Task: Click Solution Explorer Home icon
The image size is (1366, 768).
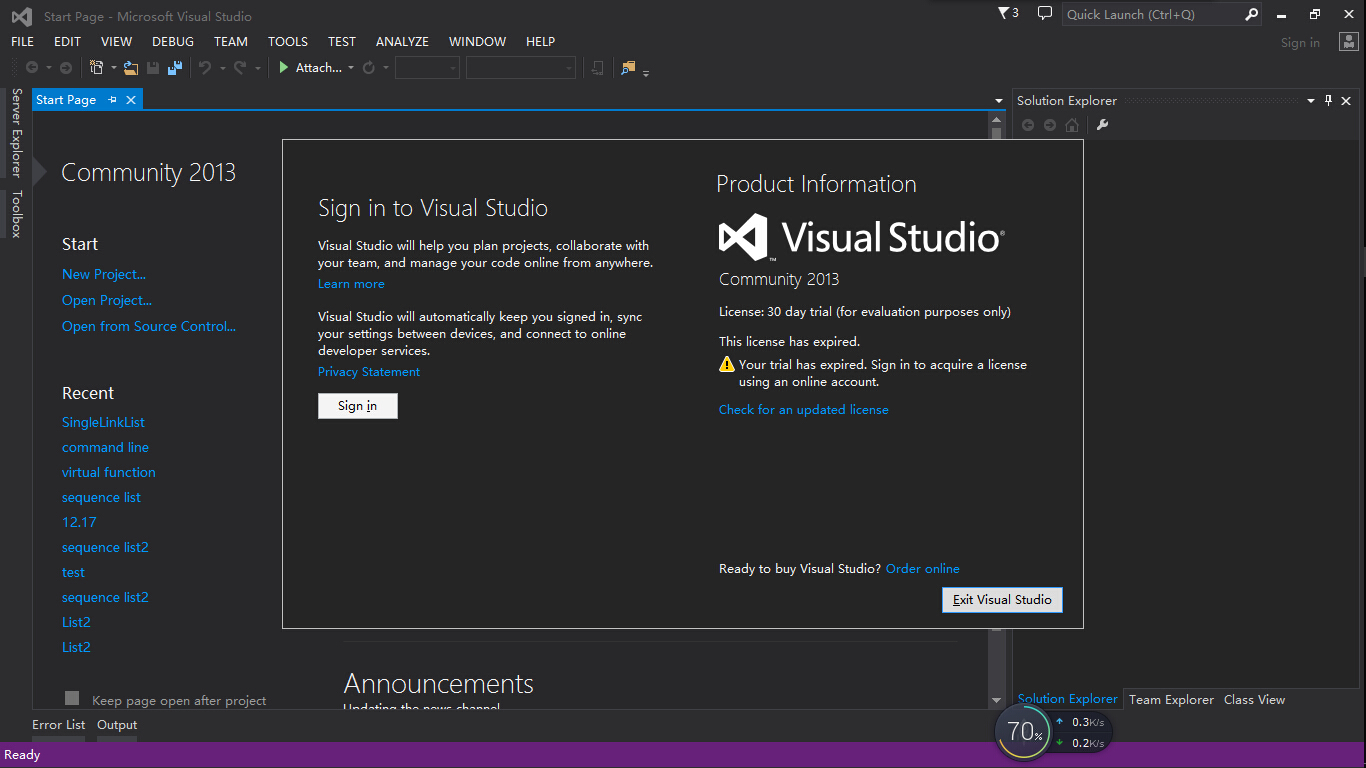Action: 1072,125
